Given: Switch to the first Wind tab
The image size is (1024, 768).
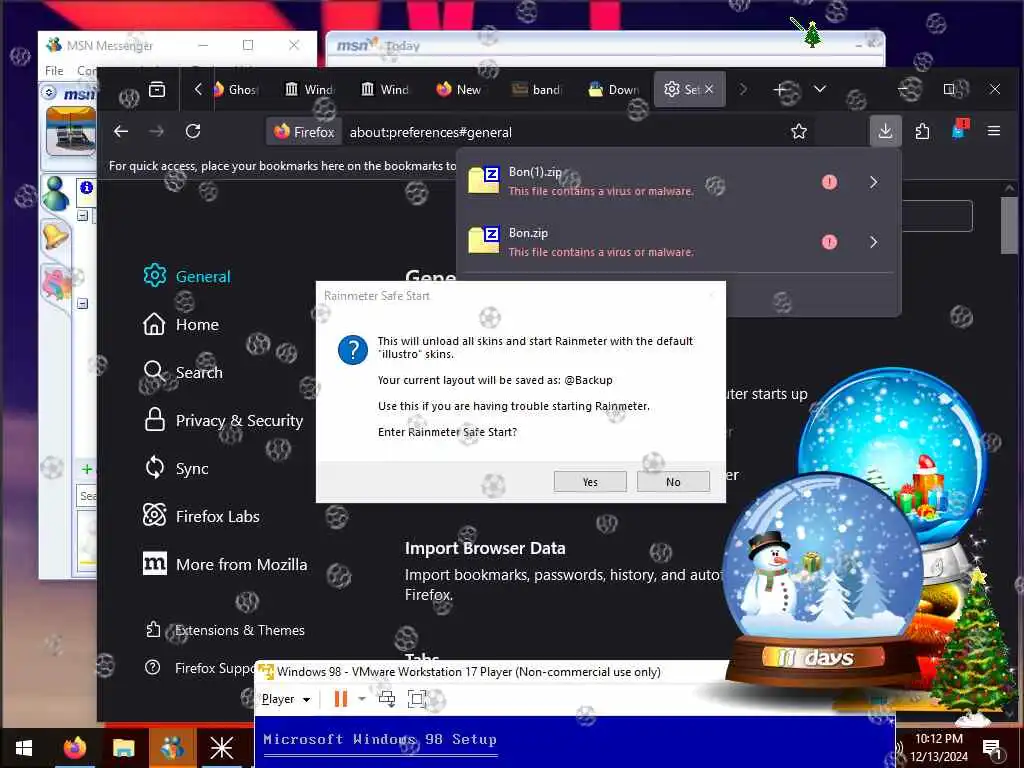Looking at the screenshot, I should coord(310,89).
